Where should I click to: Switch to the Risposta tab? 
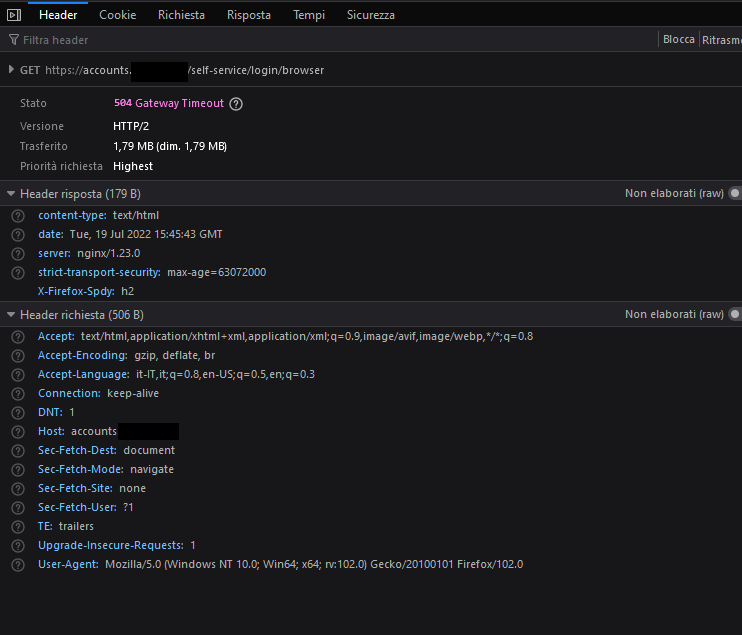point(249,15)
